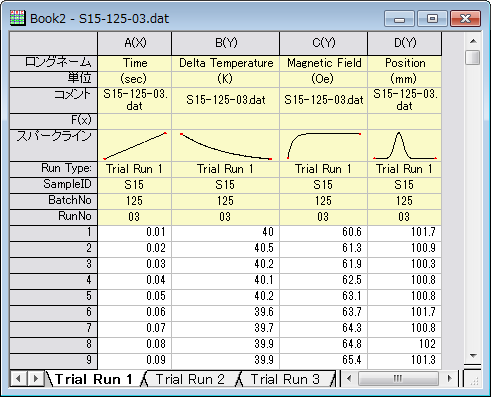This screenshot has height=397, width=491.
Task: Click the '(mm)' units cell
Action: click(405, 79)
